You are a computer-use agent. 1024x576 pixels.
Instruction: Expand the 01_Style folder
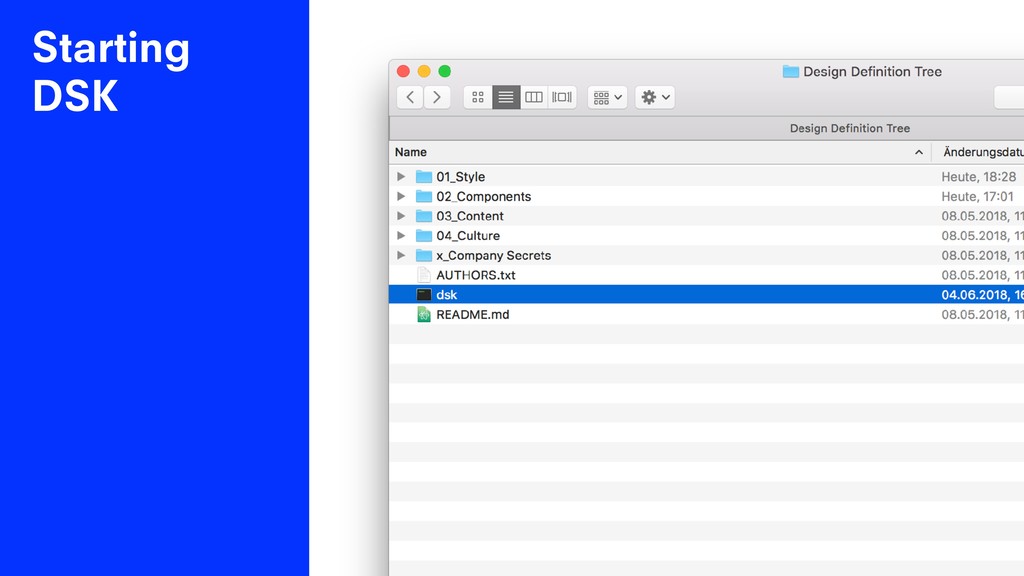point(401,176)
